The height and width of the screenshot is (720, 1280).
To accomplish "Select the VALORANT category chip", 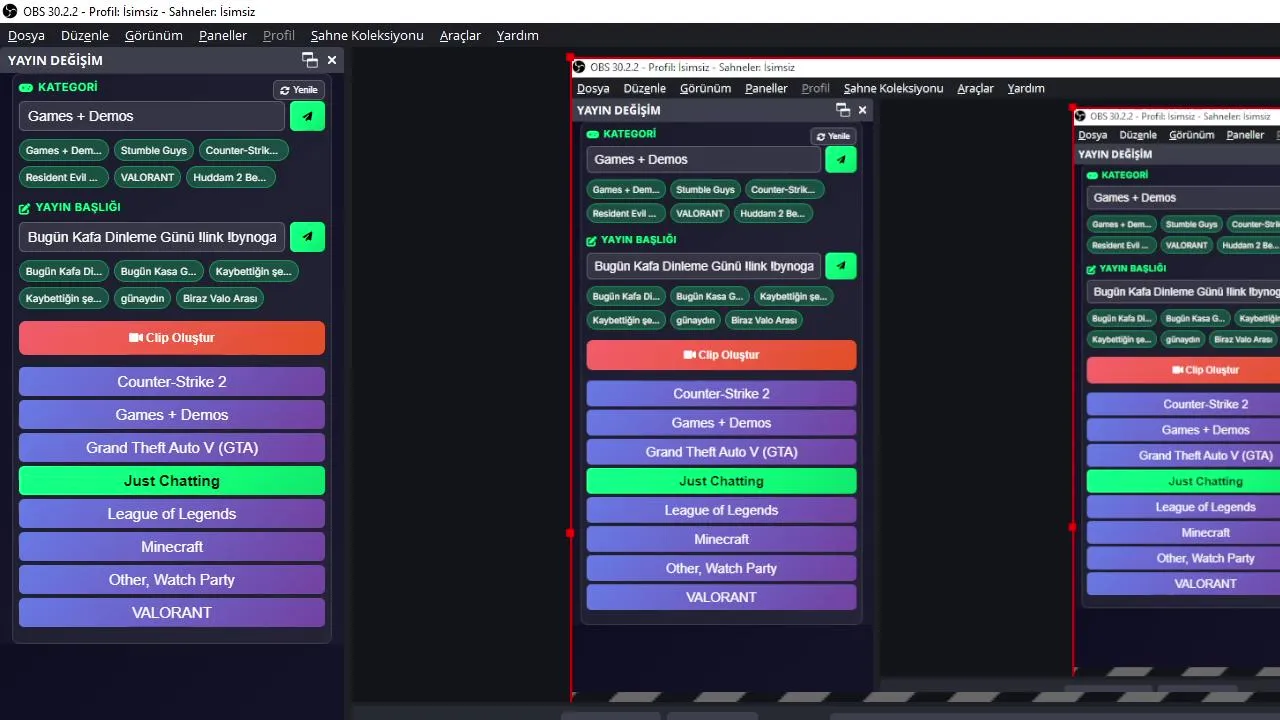I will 147,178.
